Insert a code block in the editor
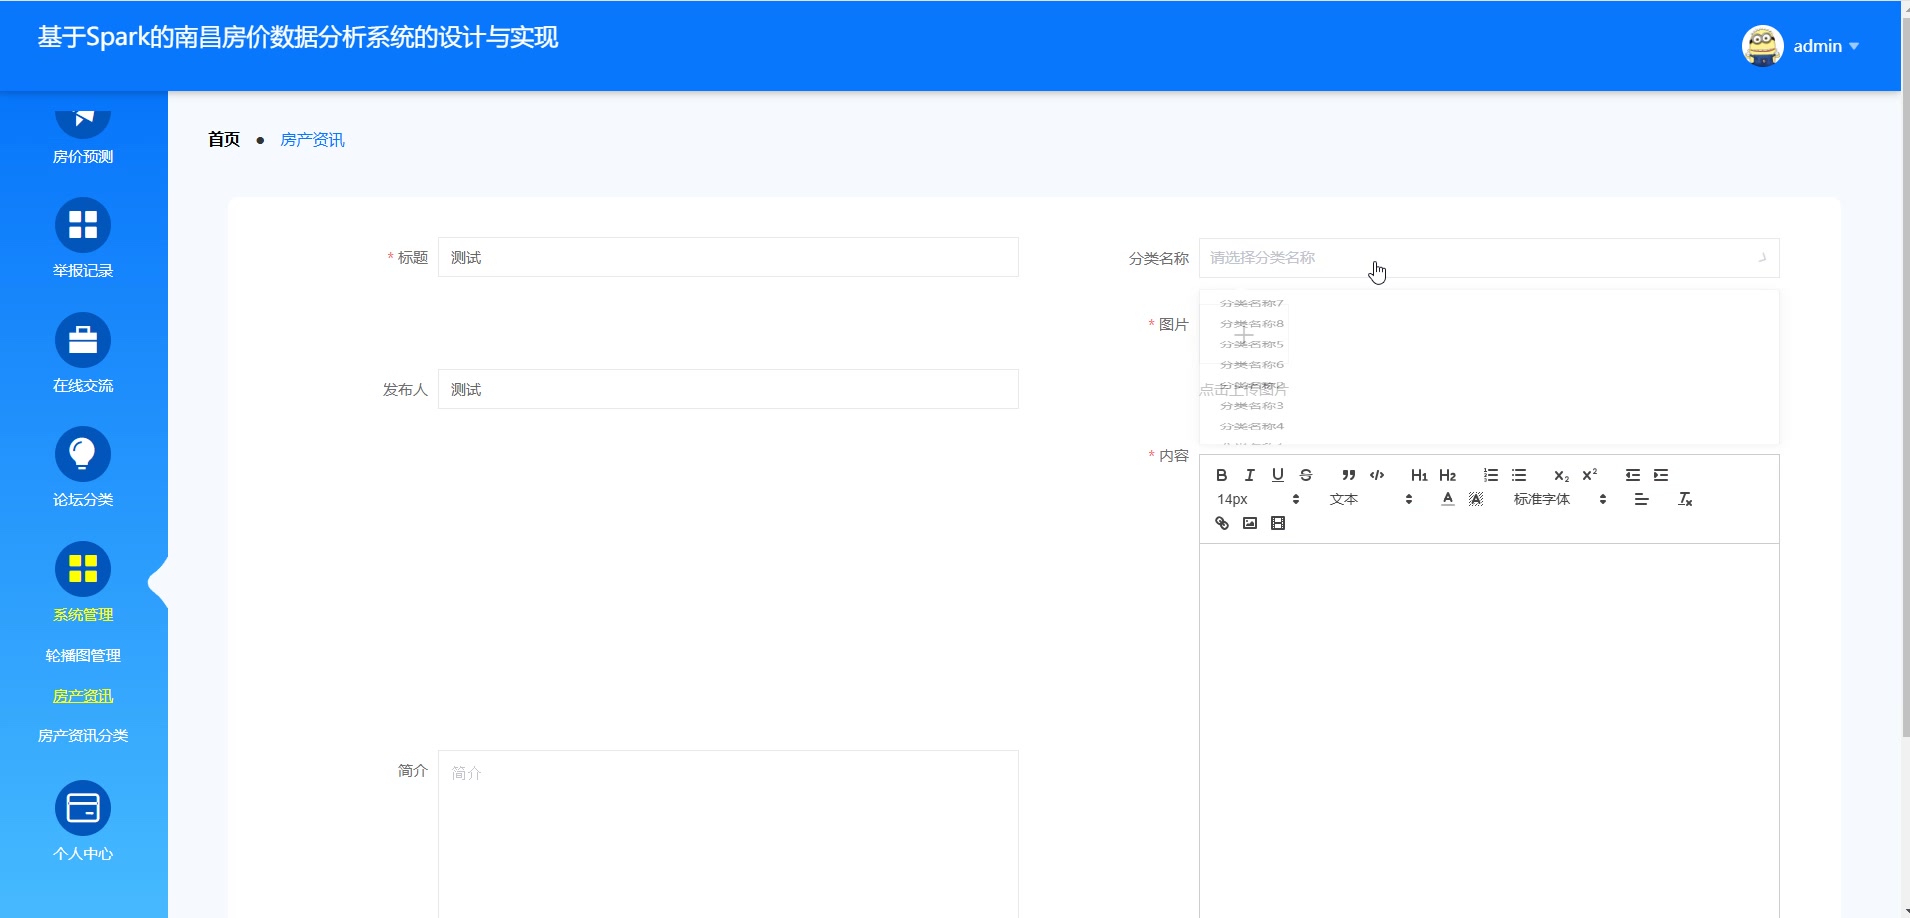The height and width of the screenshot is (918, 1910). pyautogui.click(x=1376, y=475)
